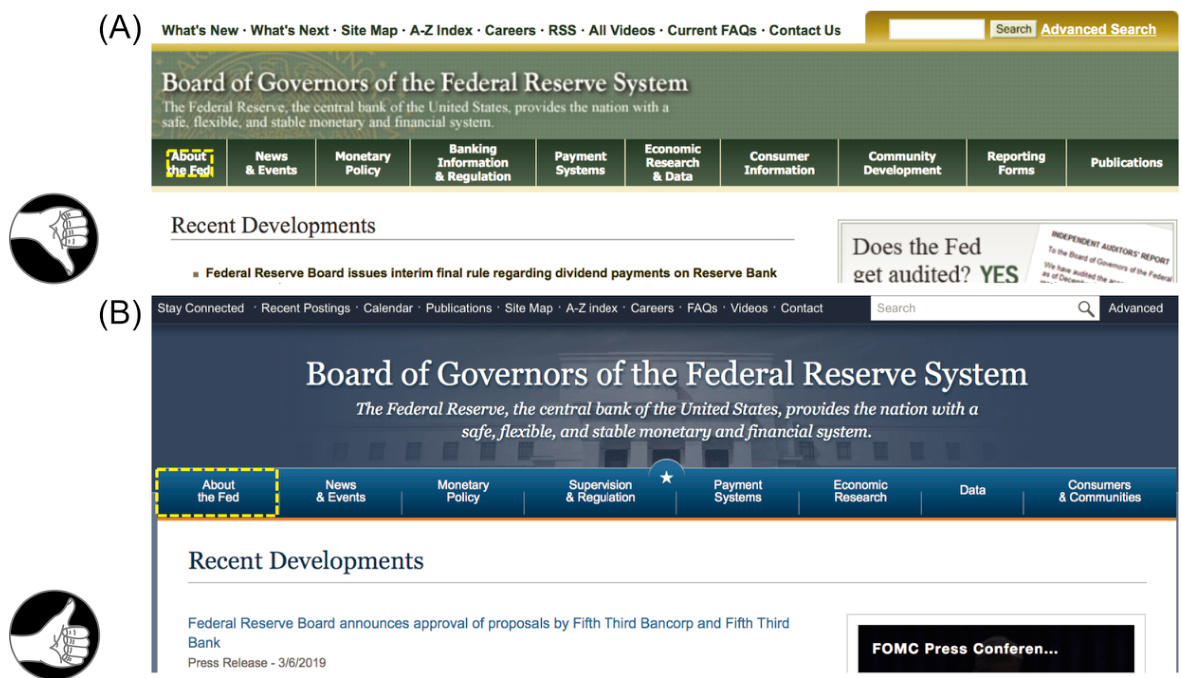
Task: Click 'Press Release - 3/6/2019' text
Action: point(257,663)
